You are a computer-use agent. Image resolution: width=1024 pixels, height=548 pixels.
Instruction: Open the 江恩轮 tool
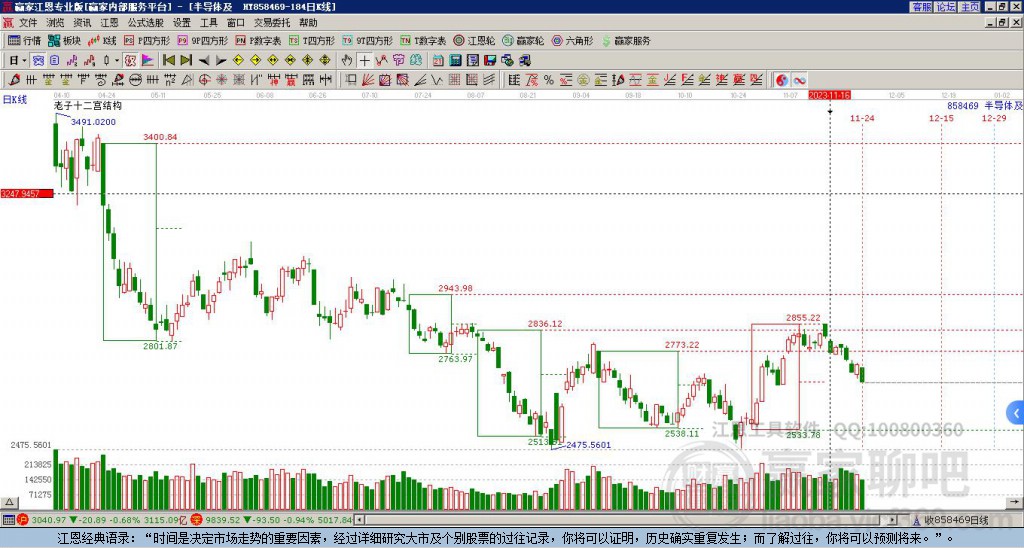coord(474,40)
